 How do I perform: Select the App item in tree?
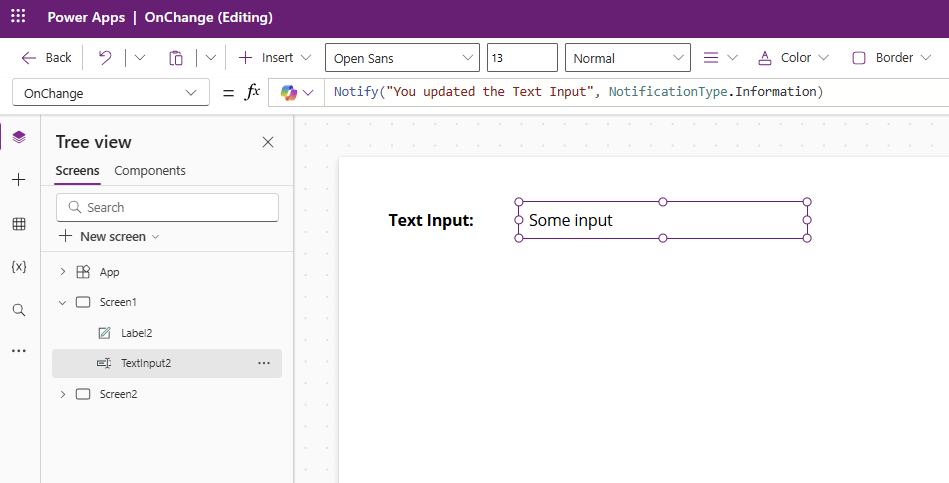point(110,272)
